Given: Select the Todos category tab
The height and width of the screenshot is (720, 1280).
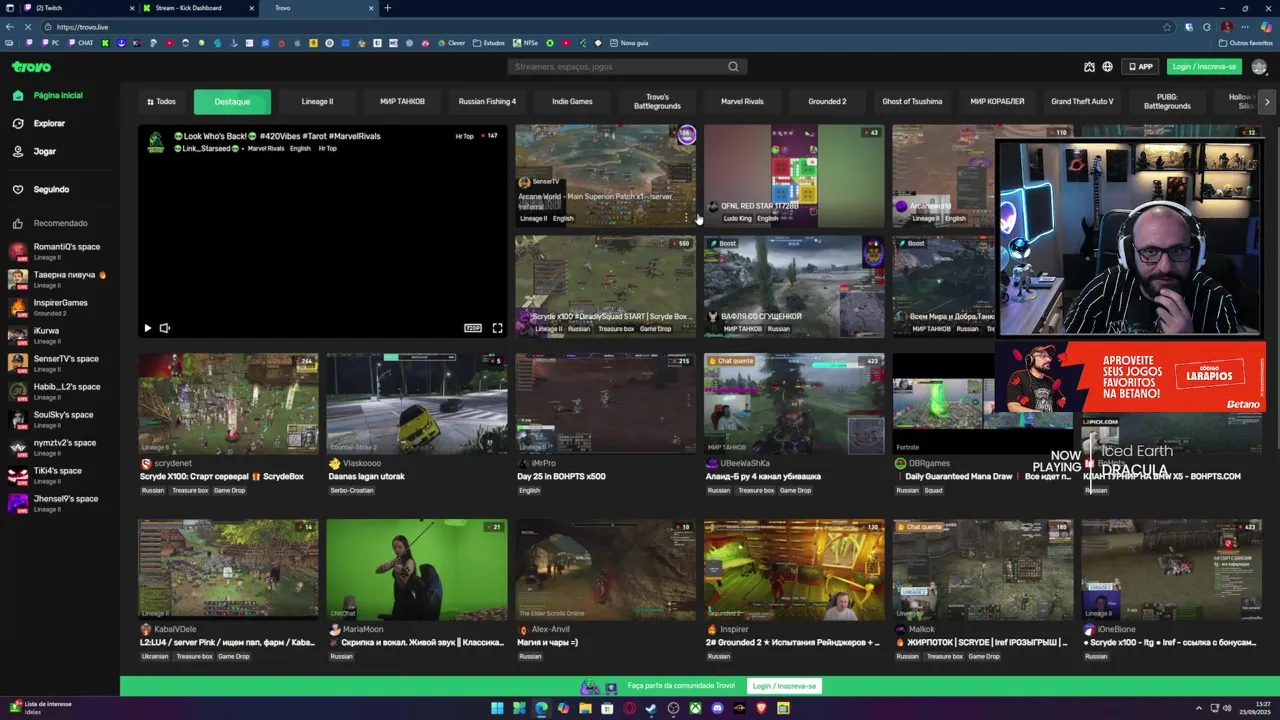Looking at the screenshot, I should coord(161,101).
